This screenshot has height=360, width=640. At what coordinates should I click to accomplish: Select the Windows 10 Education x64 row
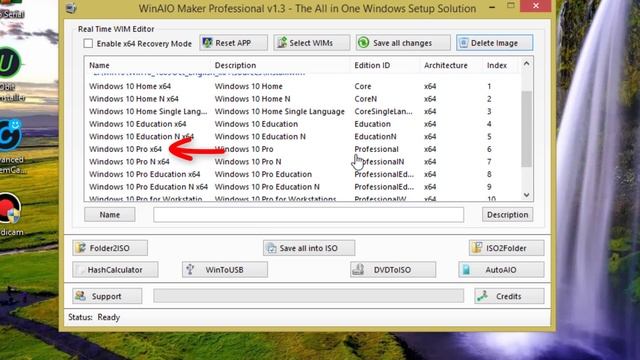coord(302,124)
